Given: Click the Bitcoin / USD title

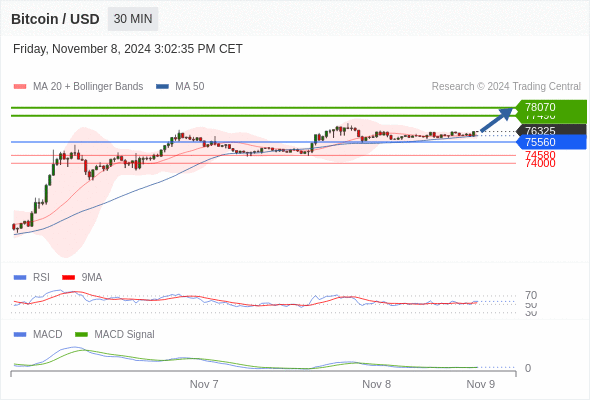Looking at the screenshot, I should 55,19.
